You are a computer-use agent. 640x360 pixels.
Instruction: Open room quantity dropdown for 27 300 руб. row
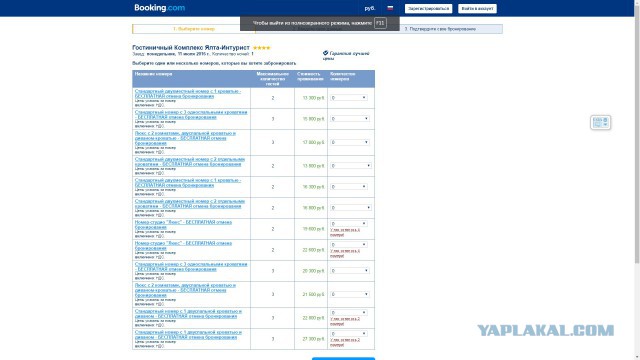click(349, 334)
